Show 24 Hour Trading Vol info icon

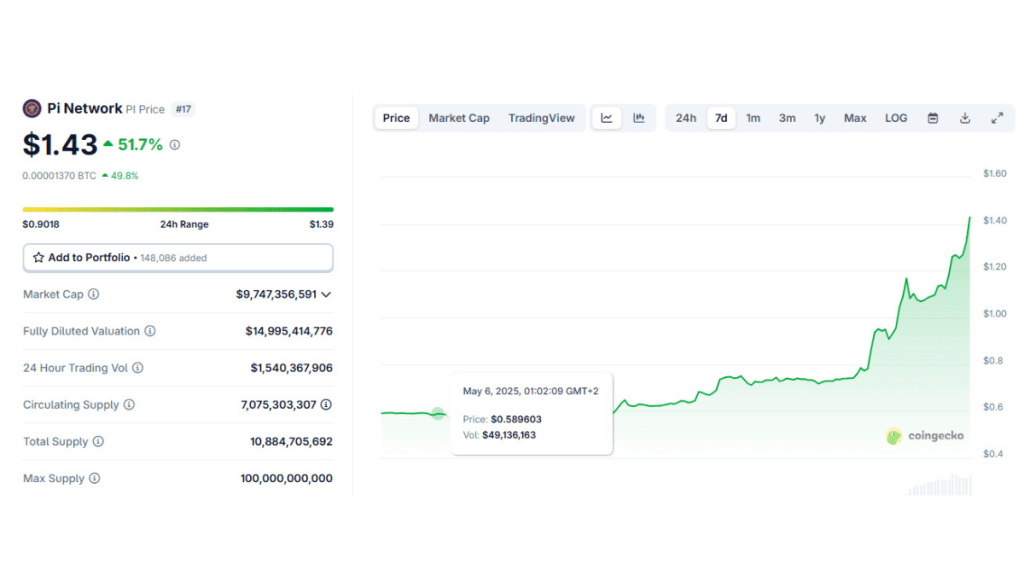(138, 368)
